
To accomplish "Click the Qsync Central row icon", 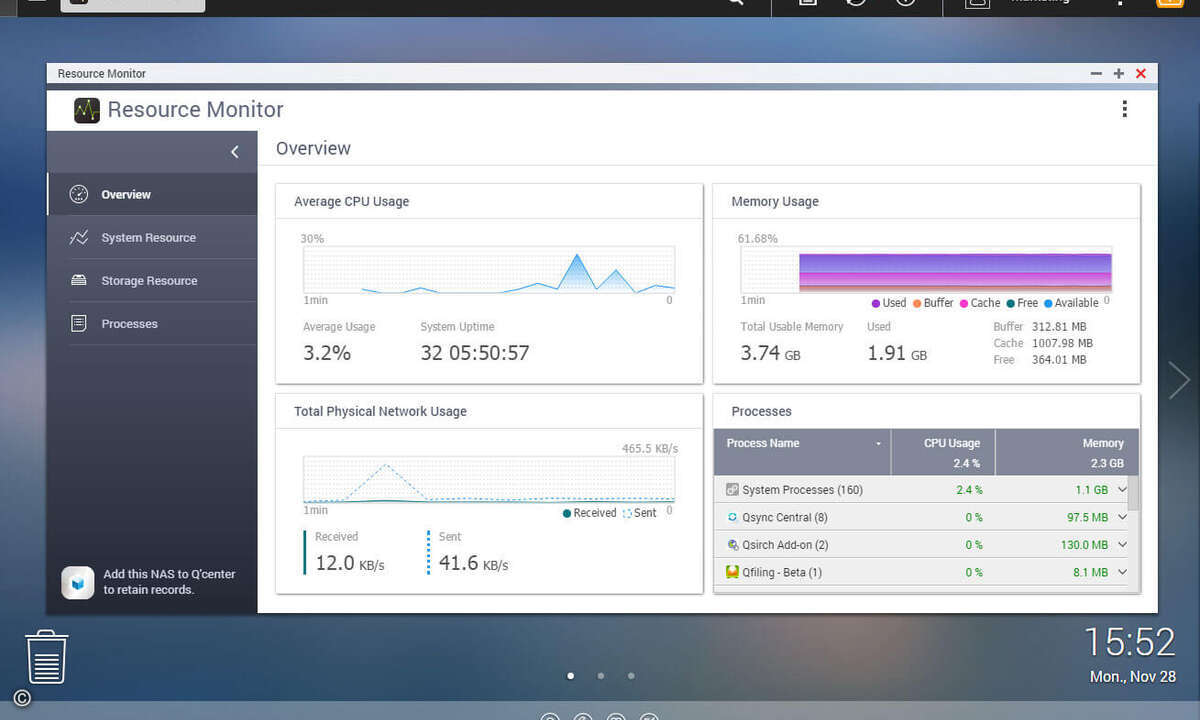I will pyautogui.click(x=732, y=518).
